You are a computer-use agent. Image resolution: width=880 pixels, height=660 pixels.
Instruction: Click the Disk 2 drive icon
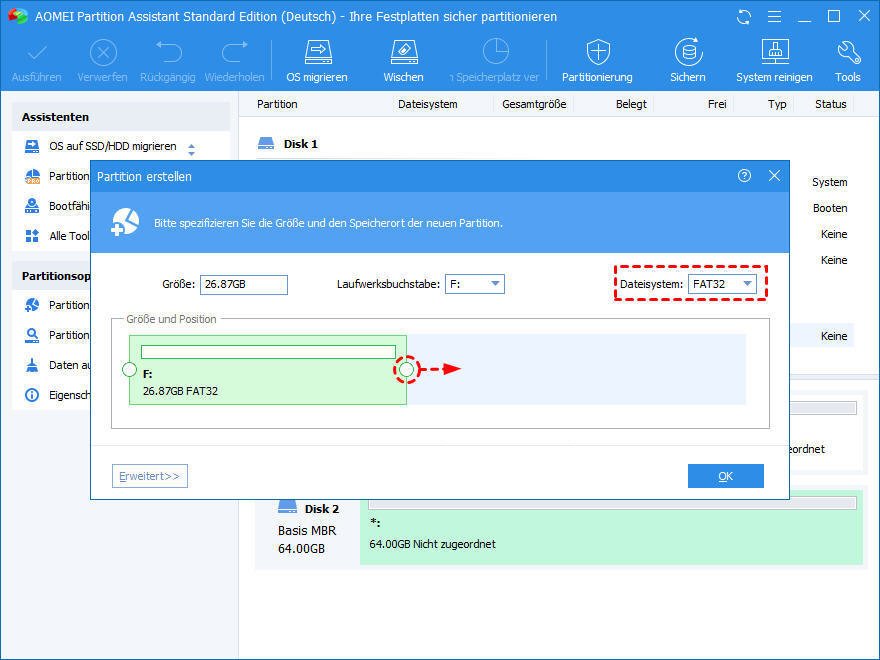[x=287, y=507]
